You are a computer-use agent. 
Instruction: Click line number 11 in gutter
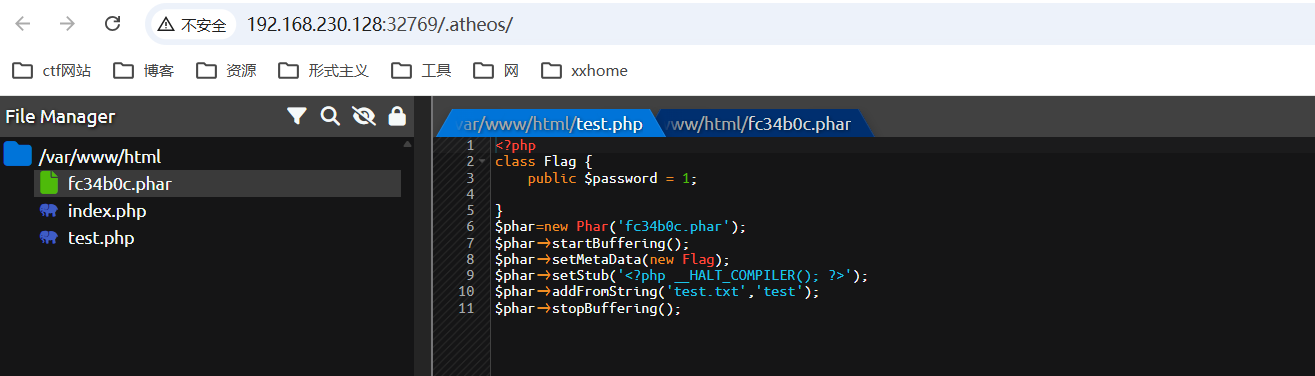click(467, 308)
